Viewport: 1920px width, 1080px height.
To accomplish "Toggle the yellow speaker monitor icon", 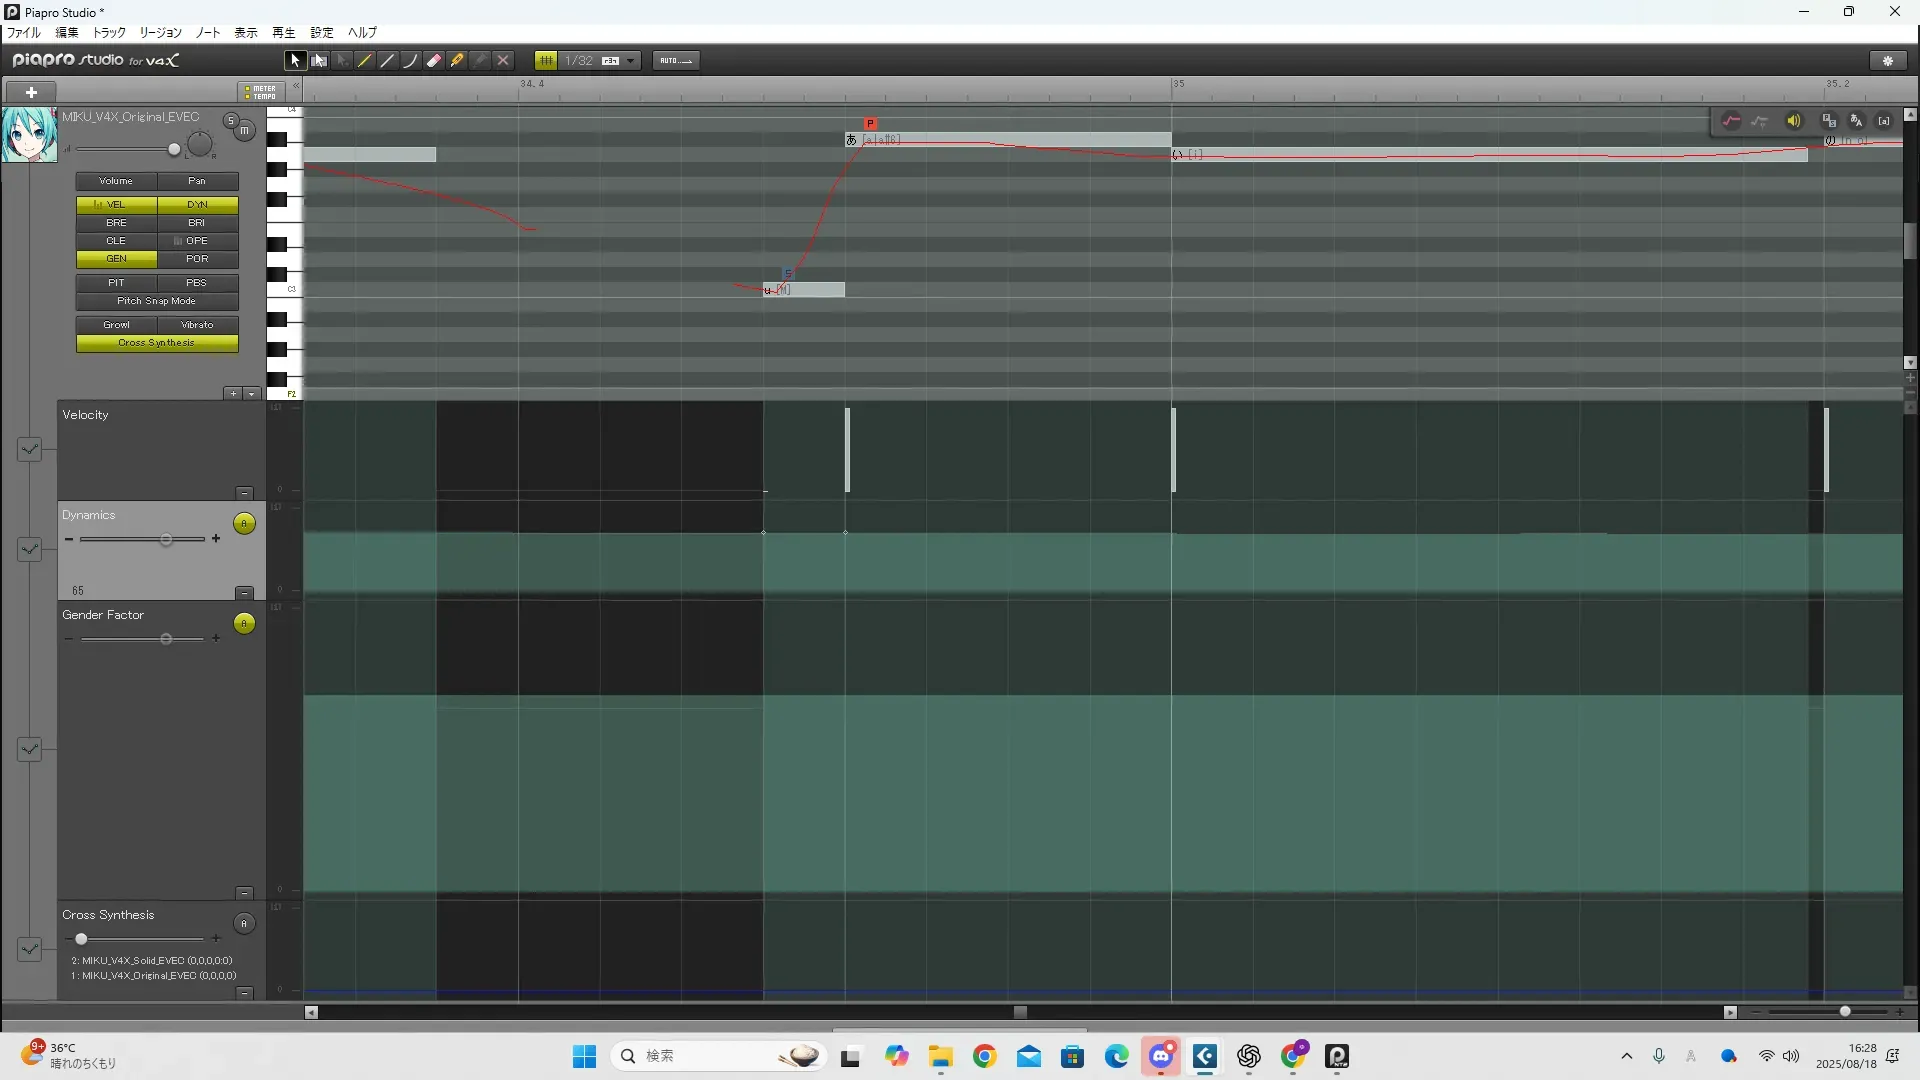I will [x=1794, y=121].
